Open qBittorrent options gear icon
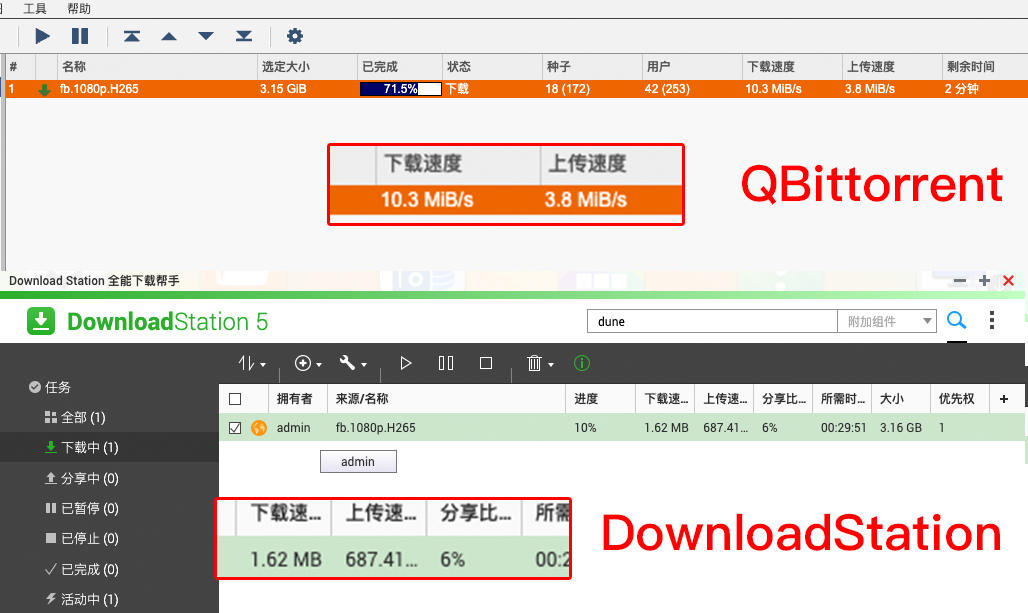The width and height of the screenshot is (1028, 613). click(x=295, y=36)
